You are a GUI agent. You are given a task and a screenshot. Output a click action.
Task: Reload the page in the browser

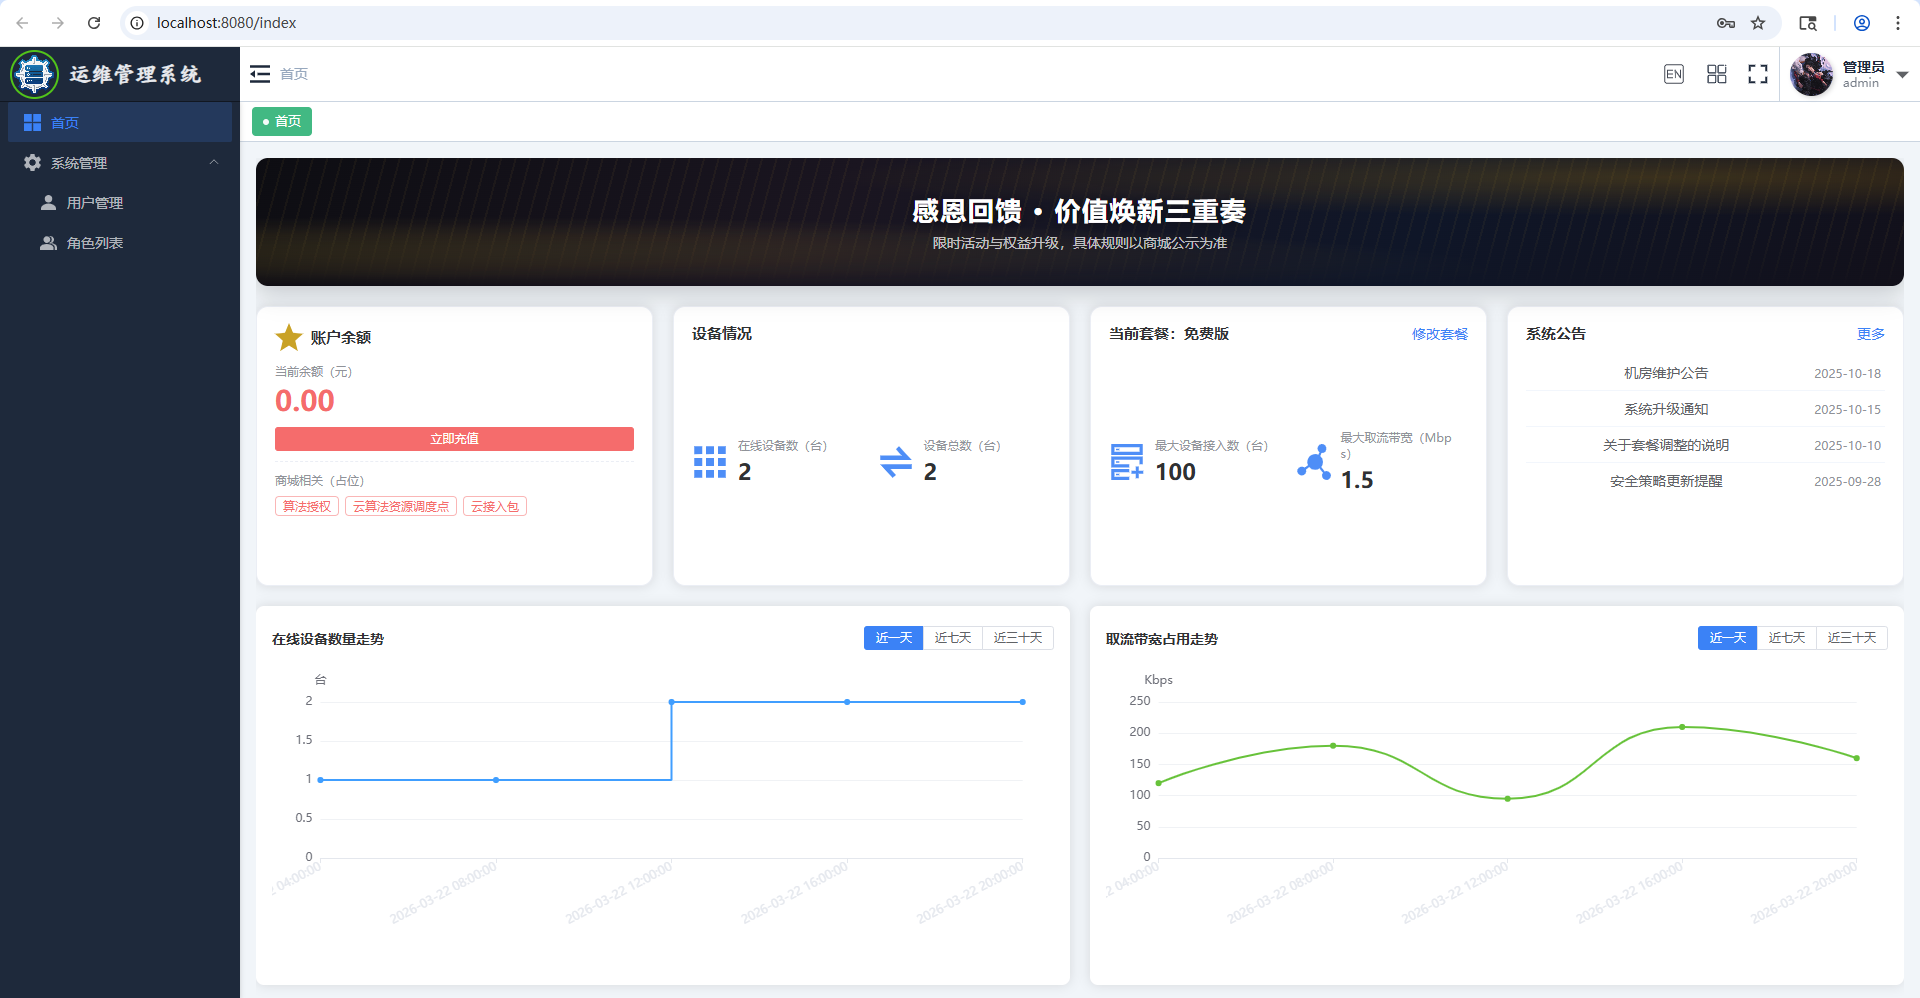(x=94, y=23)
